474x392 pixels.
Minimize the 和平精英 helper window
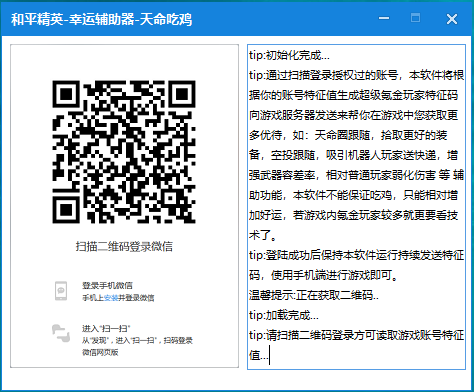(384, 18)
